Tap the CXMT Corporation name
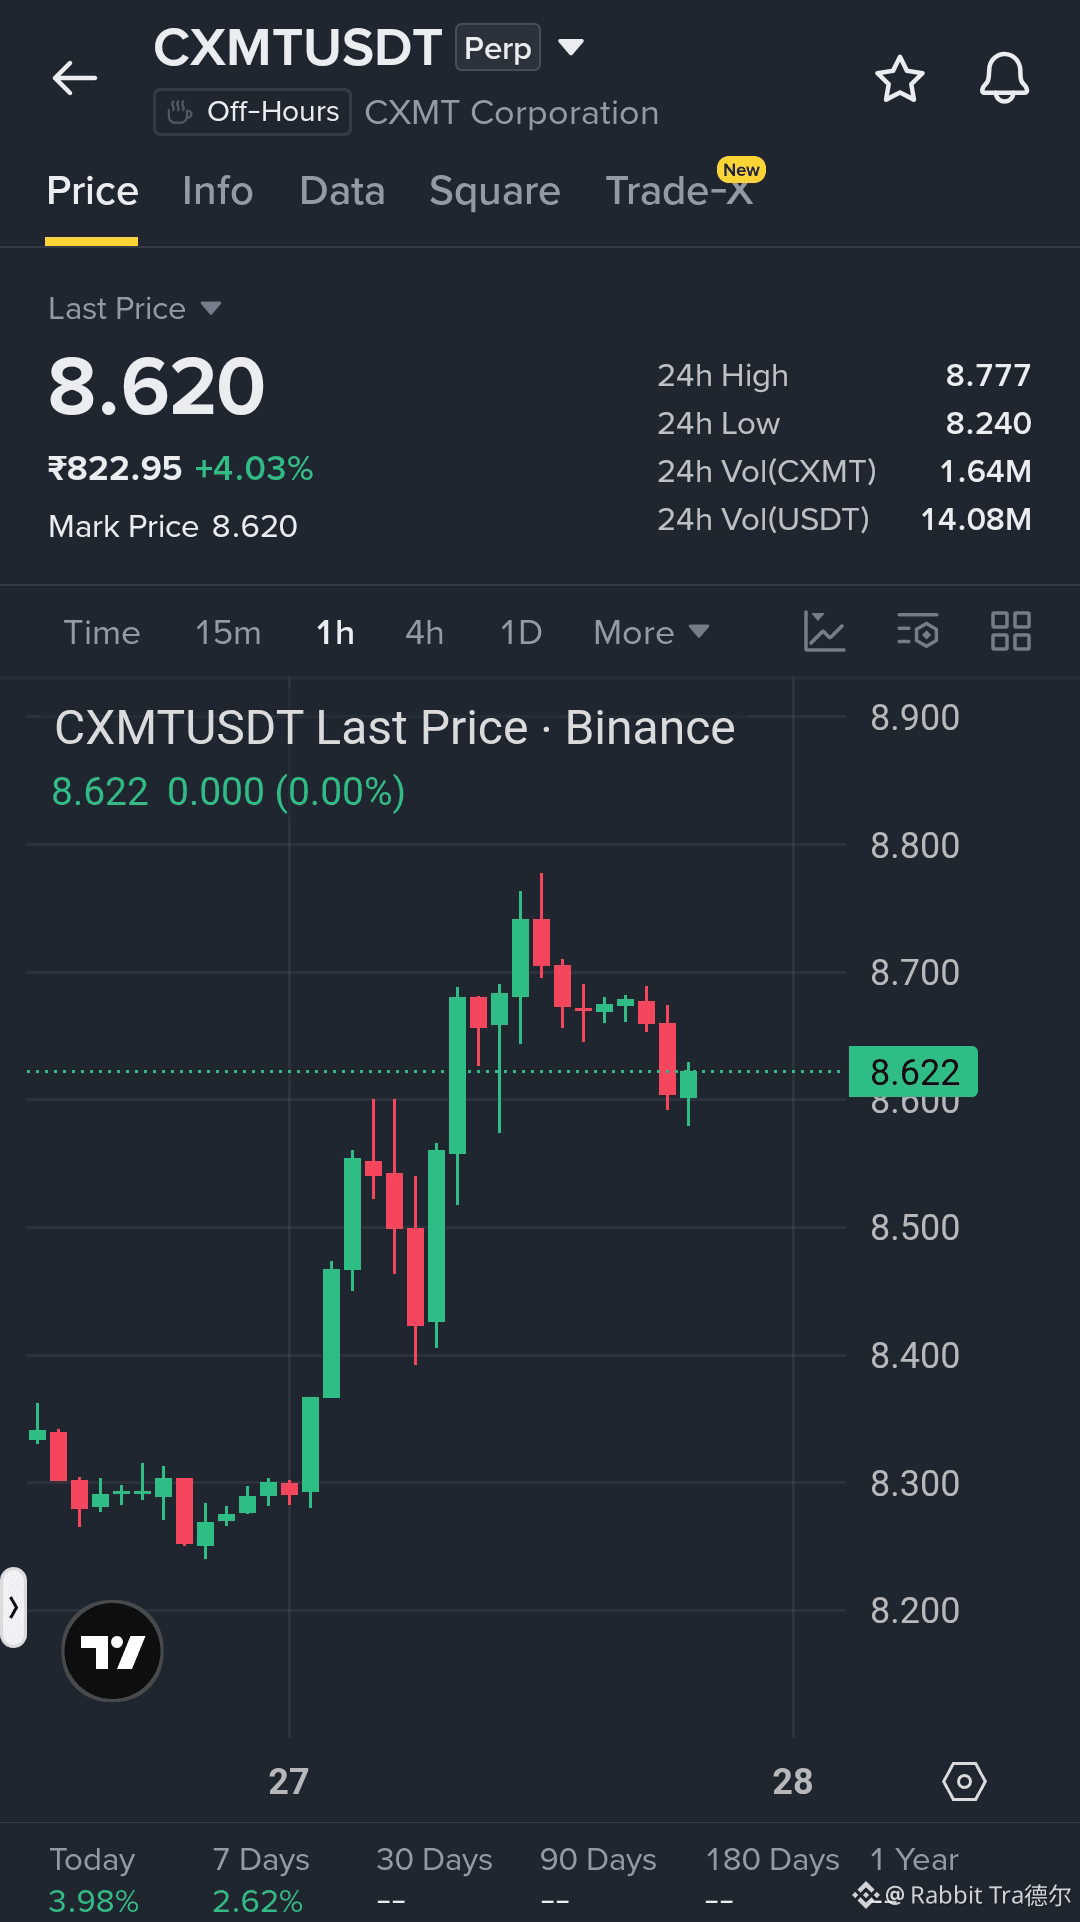 point(511,112)
